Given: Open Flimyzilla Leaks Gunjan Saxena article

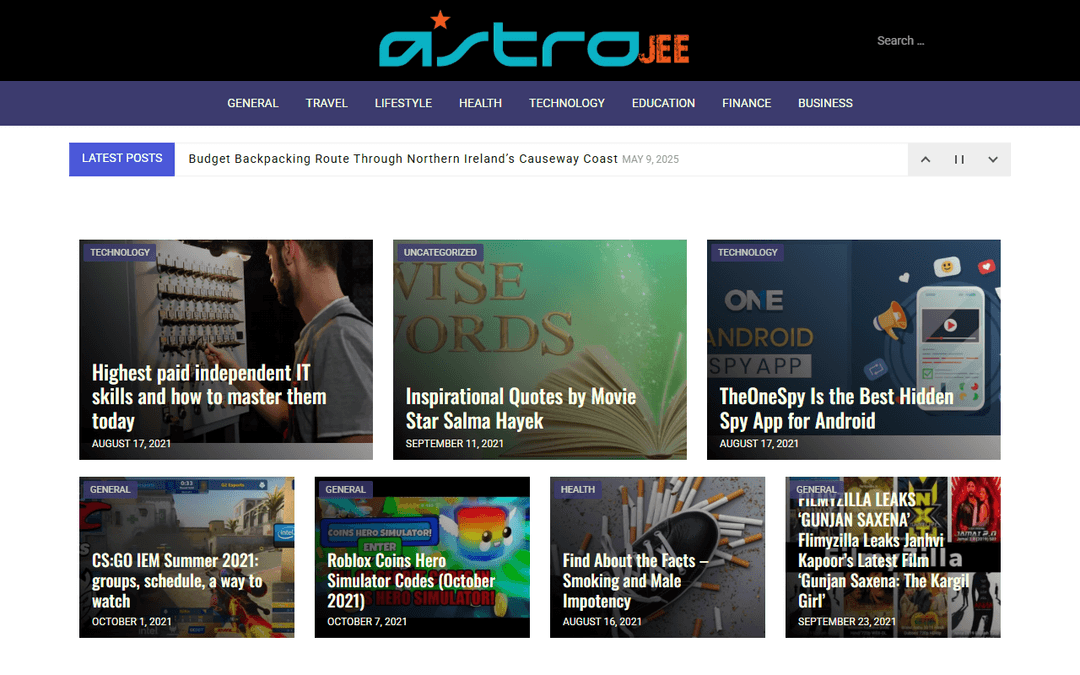Looking at the screenshot, I should [883, 550].
